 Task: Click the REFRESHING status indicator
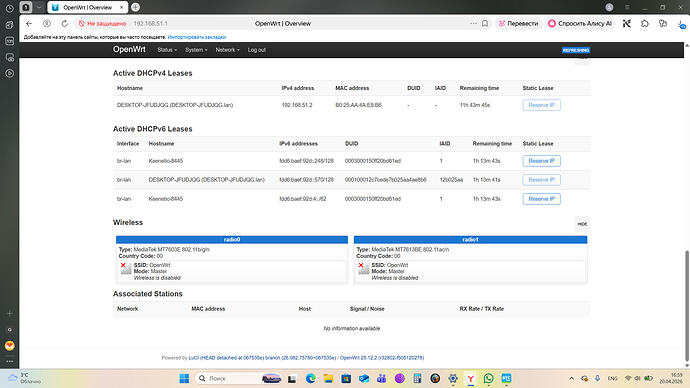576,50
